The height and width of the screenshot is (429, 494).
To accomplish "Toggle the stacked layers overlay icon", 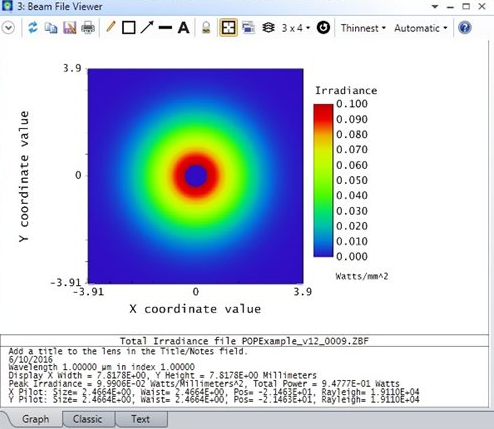I will [x=268, y=28].
